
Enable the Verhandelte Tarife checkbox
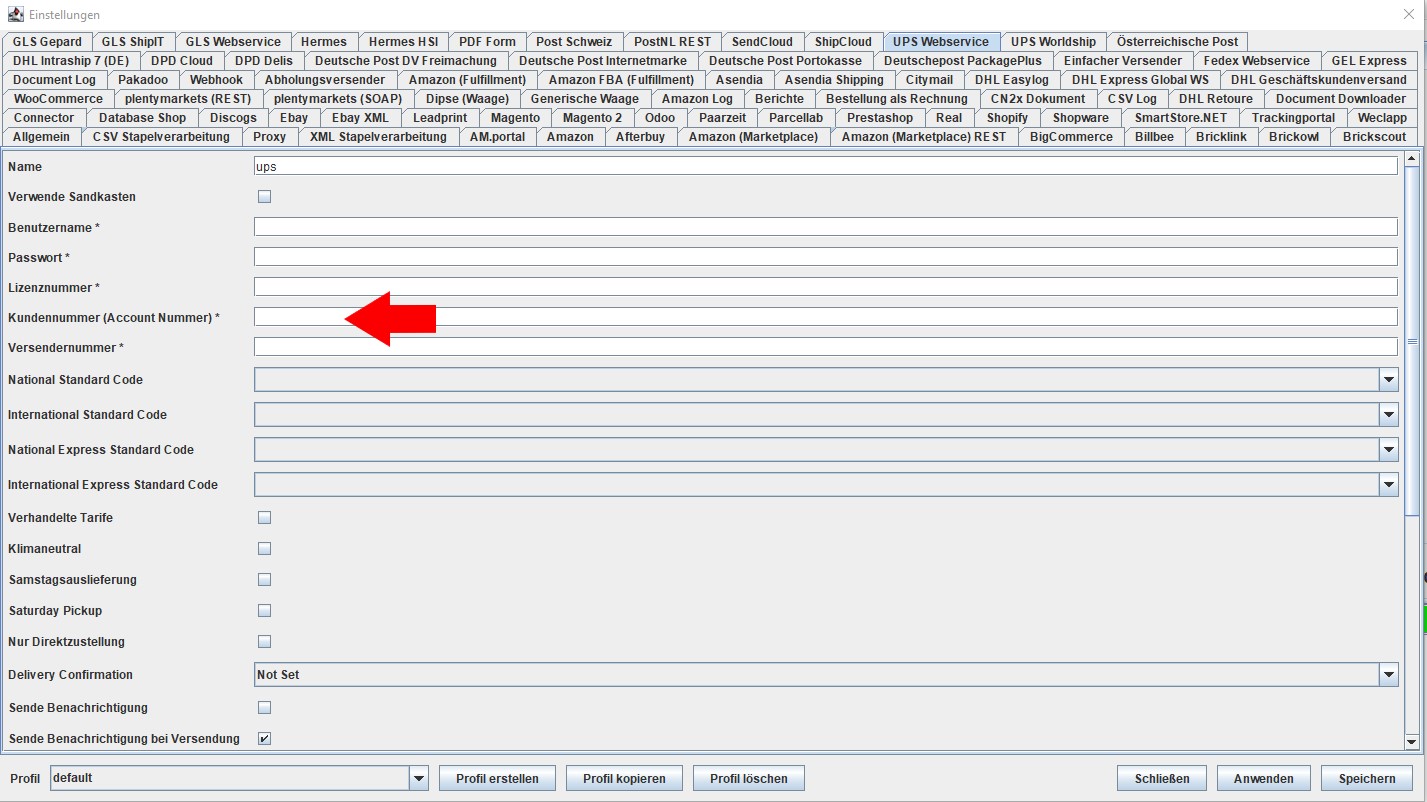click(x=265, y=518)
